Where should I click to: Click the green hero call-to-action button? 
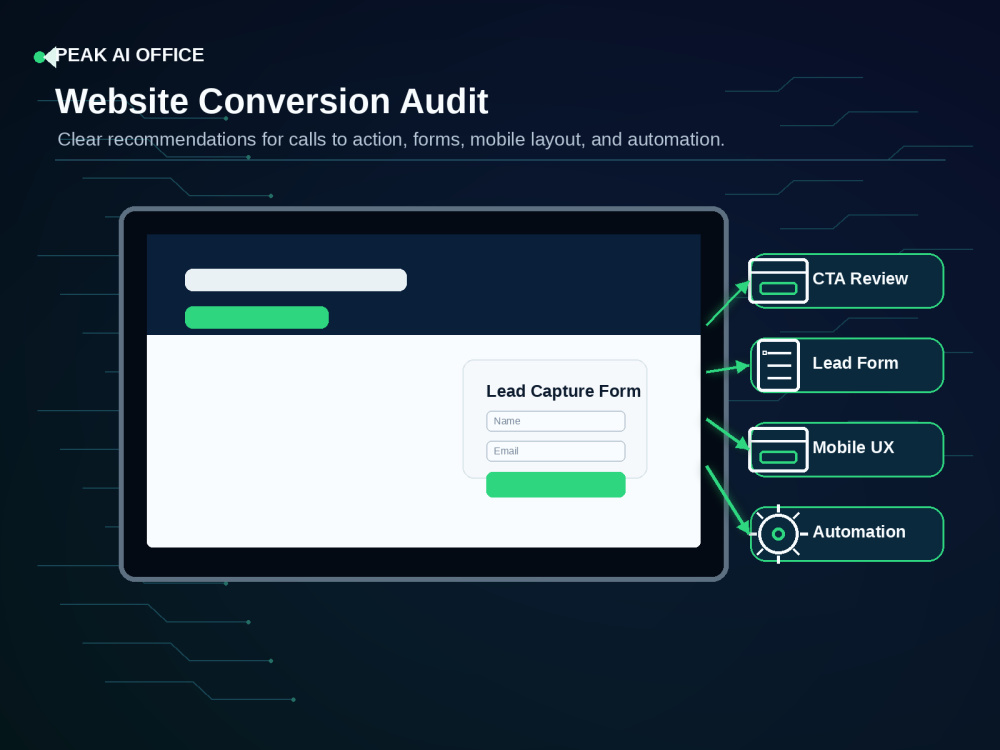256,318
